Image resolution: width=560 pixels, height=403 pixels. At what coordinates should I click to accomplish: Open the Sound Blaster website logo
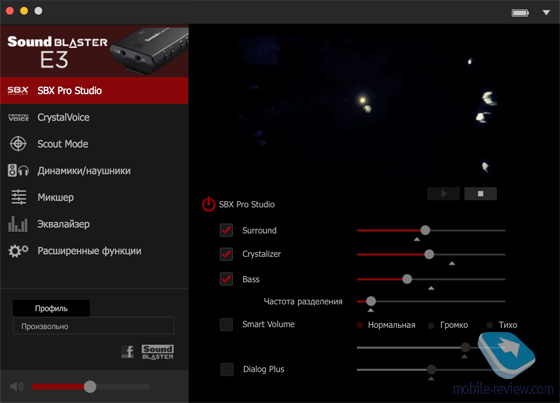pos(158,352)
